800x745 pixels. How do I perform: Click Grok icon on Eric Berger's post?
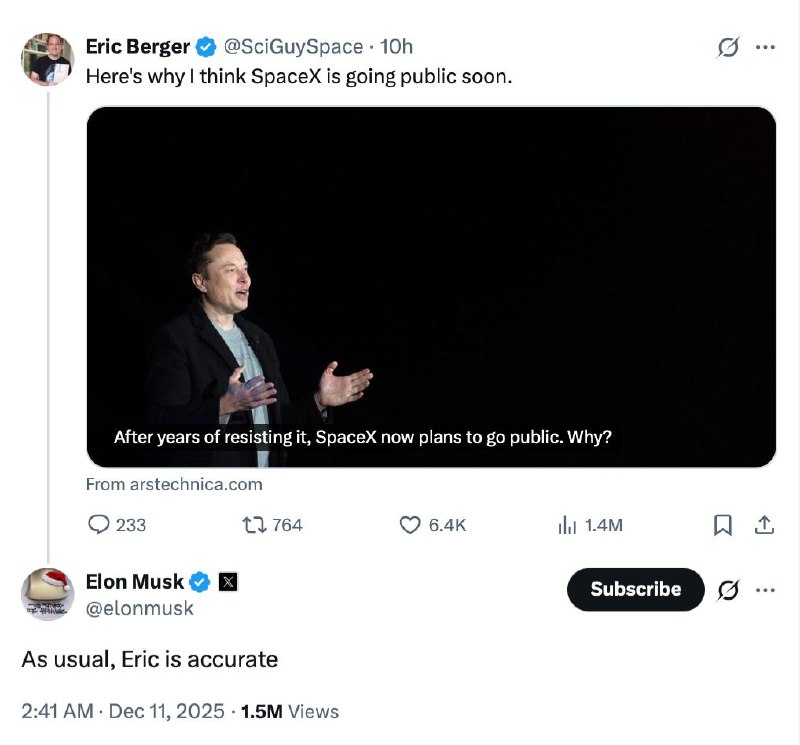tap(729, 47)
